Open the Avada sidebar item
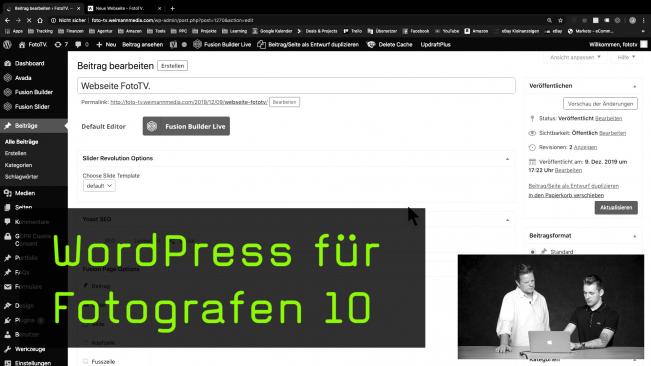651x366 pixels. (x=23, y=78)
